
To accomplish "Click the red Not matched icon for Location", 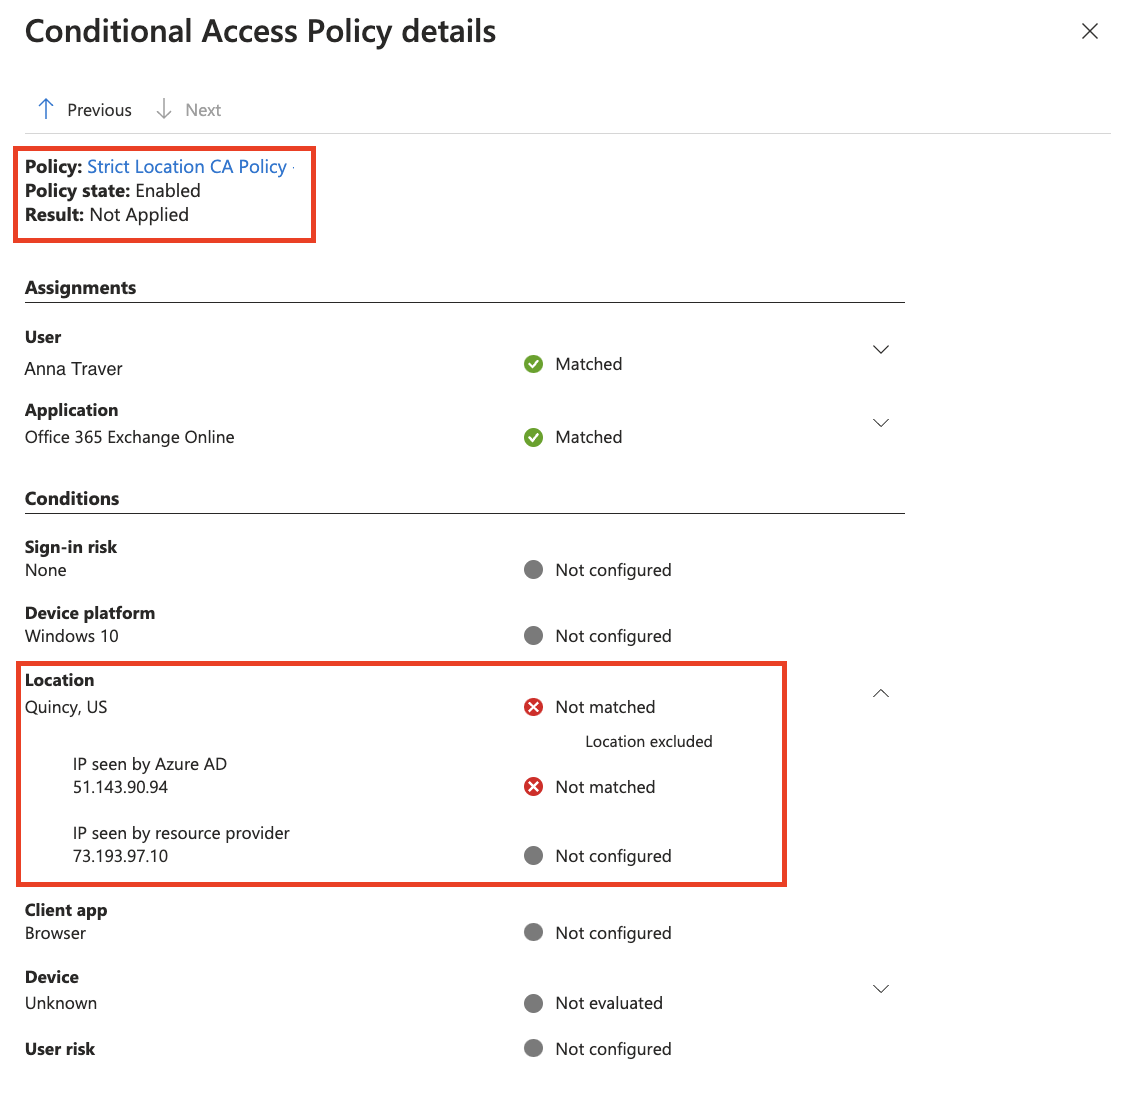I will 534,707.
